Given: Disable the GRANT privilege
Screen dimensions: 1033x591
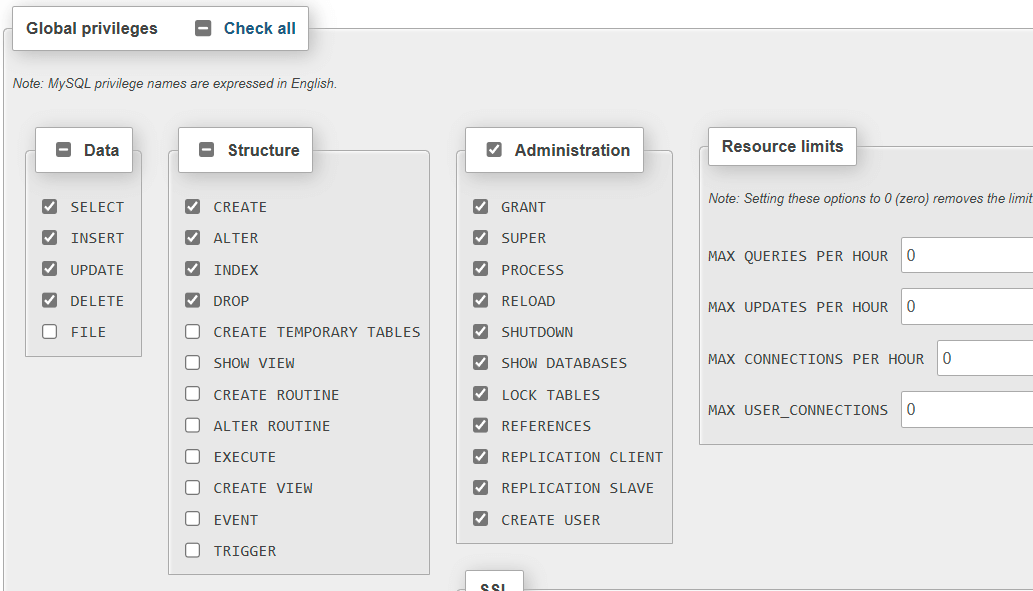Looking at the screenshot, I should point(481,207).
